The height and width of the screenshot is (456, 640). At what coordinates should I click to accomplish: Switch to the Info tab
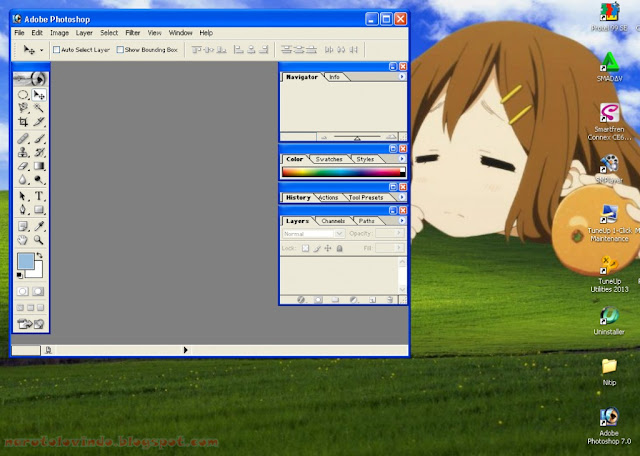pos(334,77)
